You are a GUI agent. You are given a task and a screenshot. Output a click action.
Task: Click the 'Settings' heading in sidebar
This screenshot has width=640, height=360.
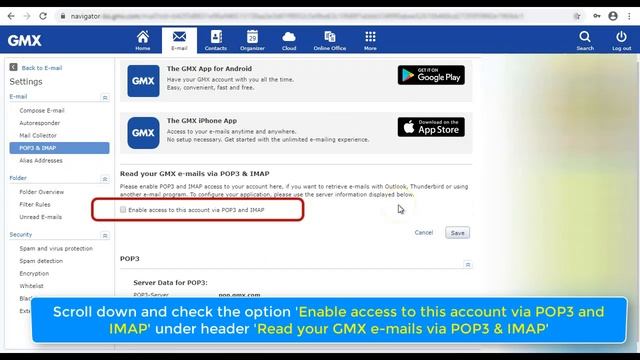click(x=26, y=82)
